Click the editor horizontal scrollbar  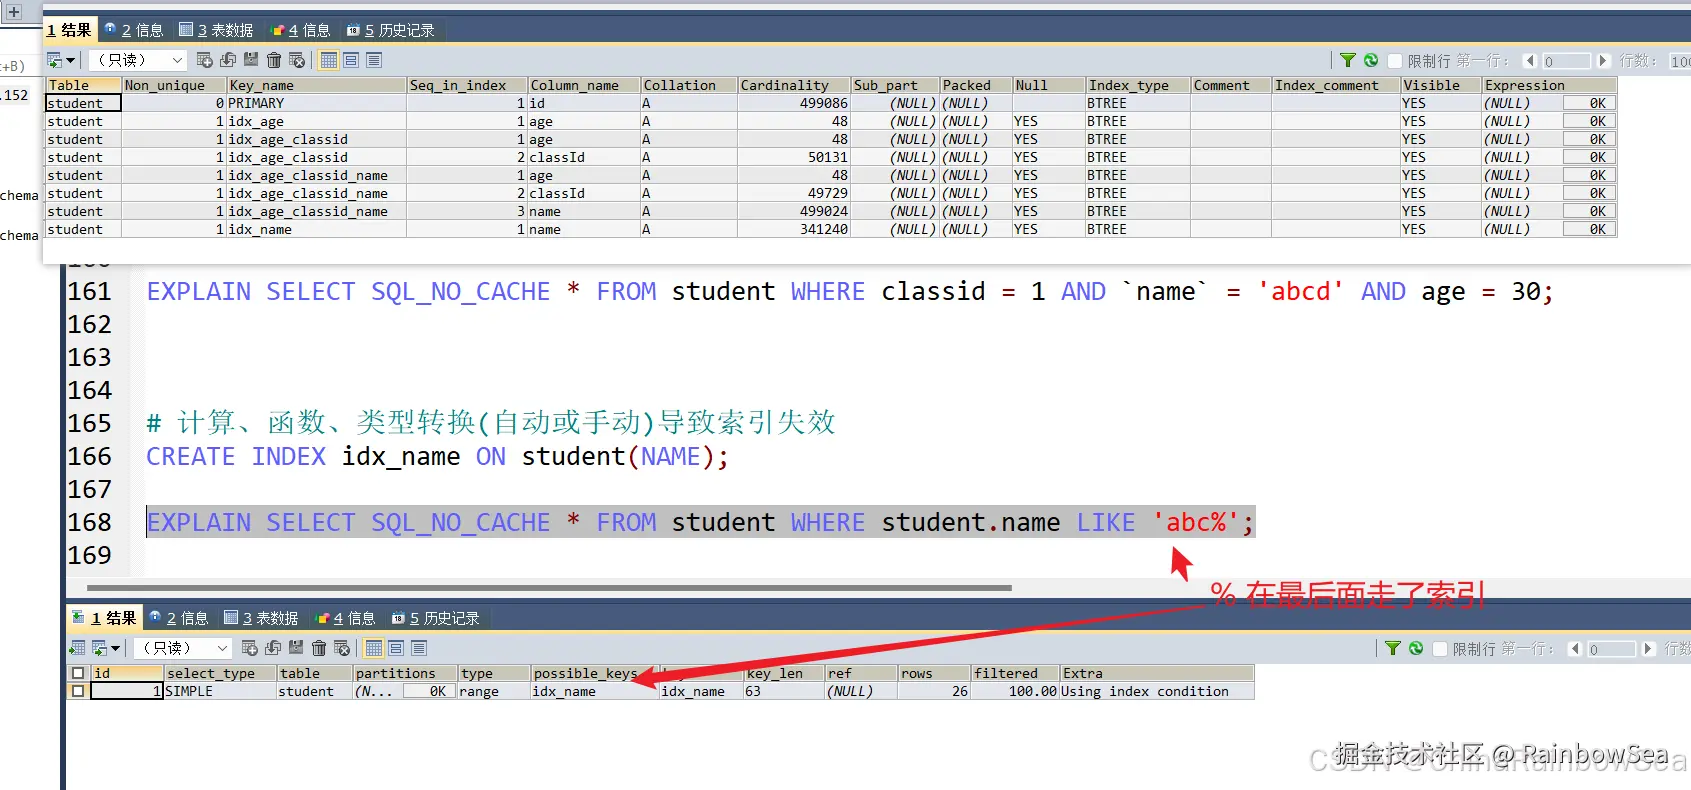coord(549,588)
